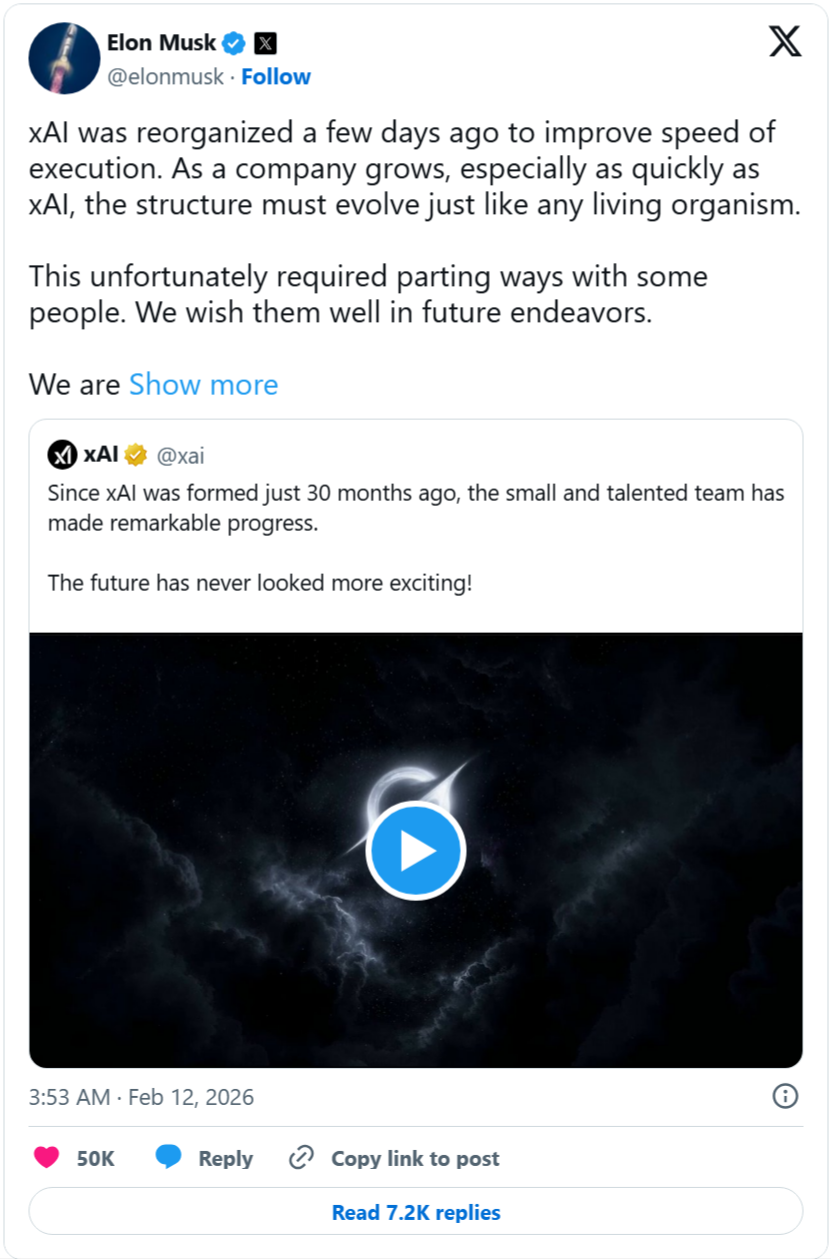The width and height of the screenshot is (831, 1259).
Task: Open the Read 7.2K replies button
Action: point(416,1213)
